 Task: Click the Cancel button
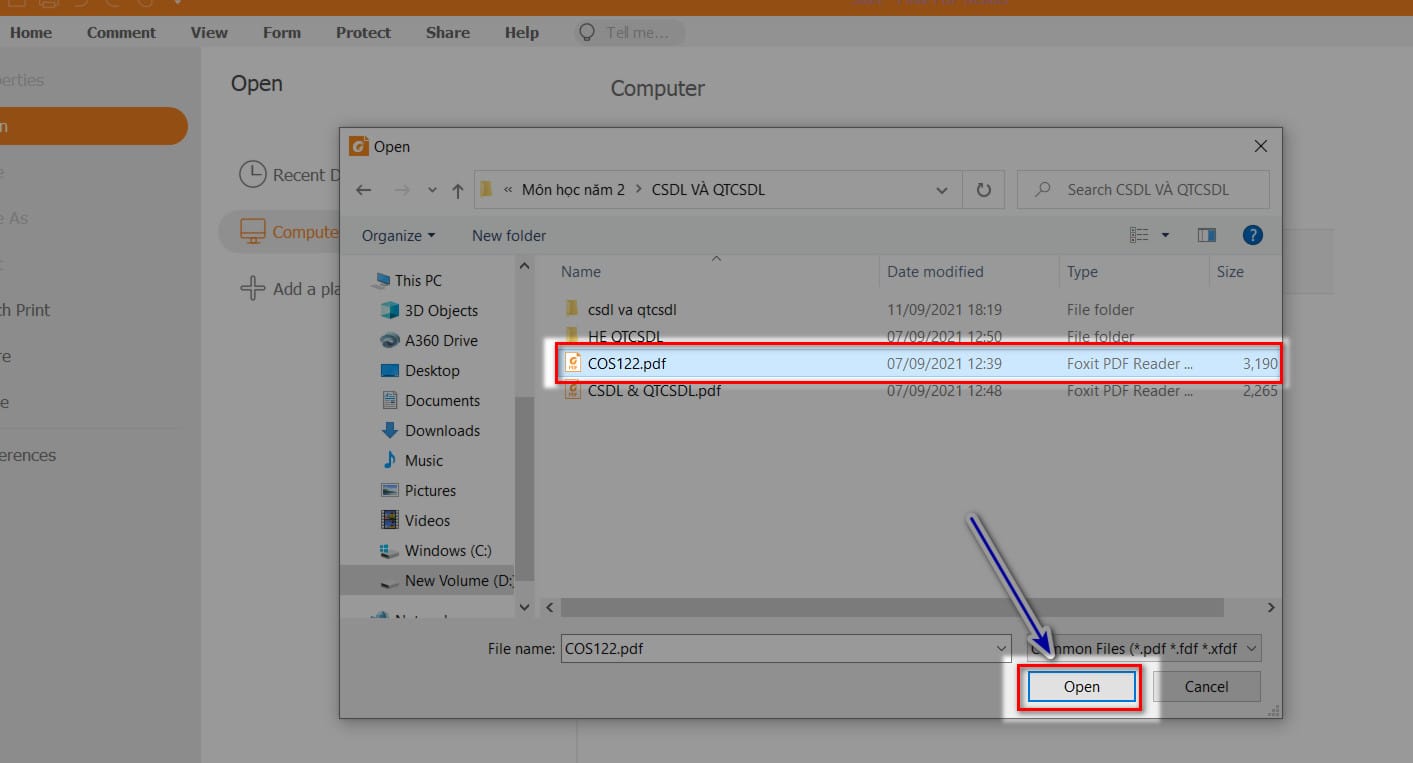tap(1206, 687)
